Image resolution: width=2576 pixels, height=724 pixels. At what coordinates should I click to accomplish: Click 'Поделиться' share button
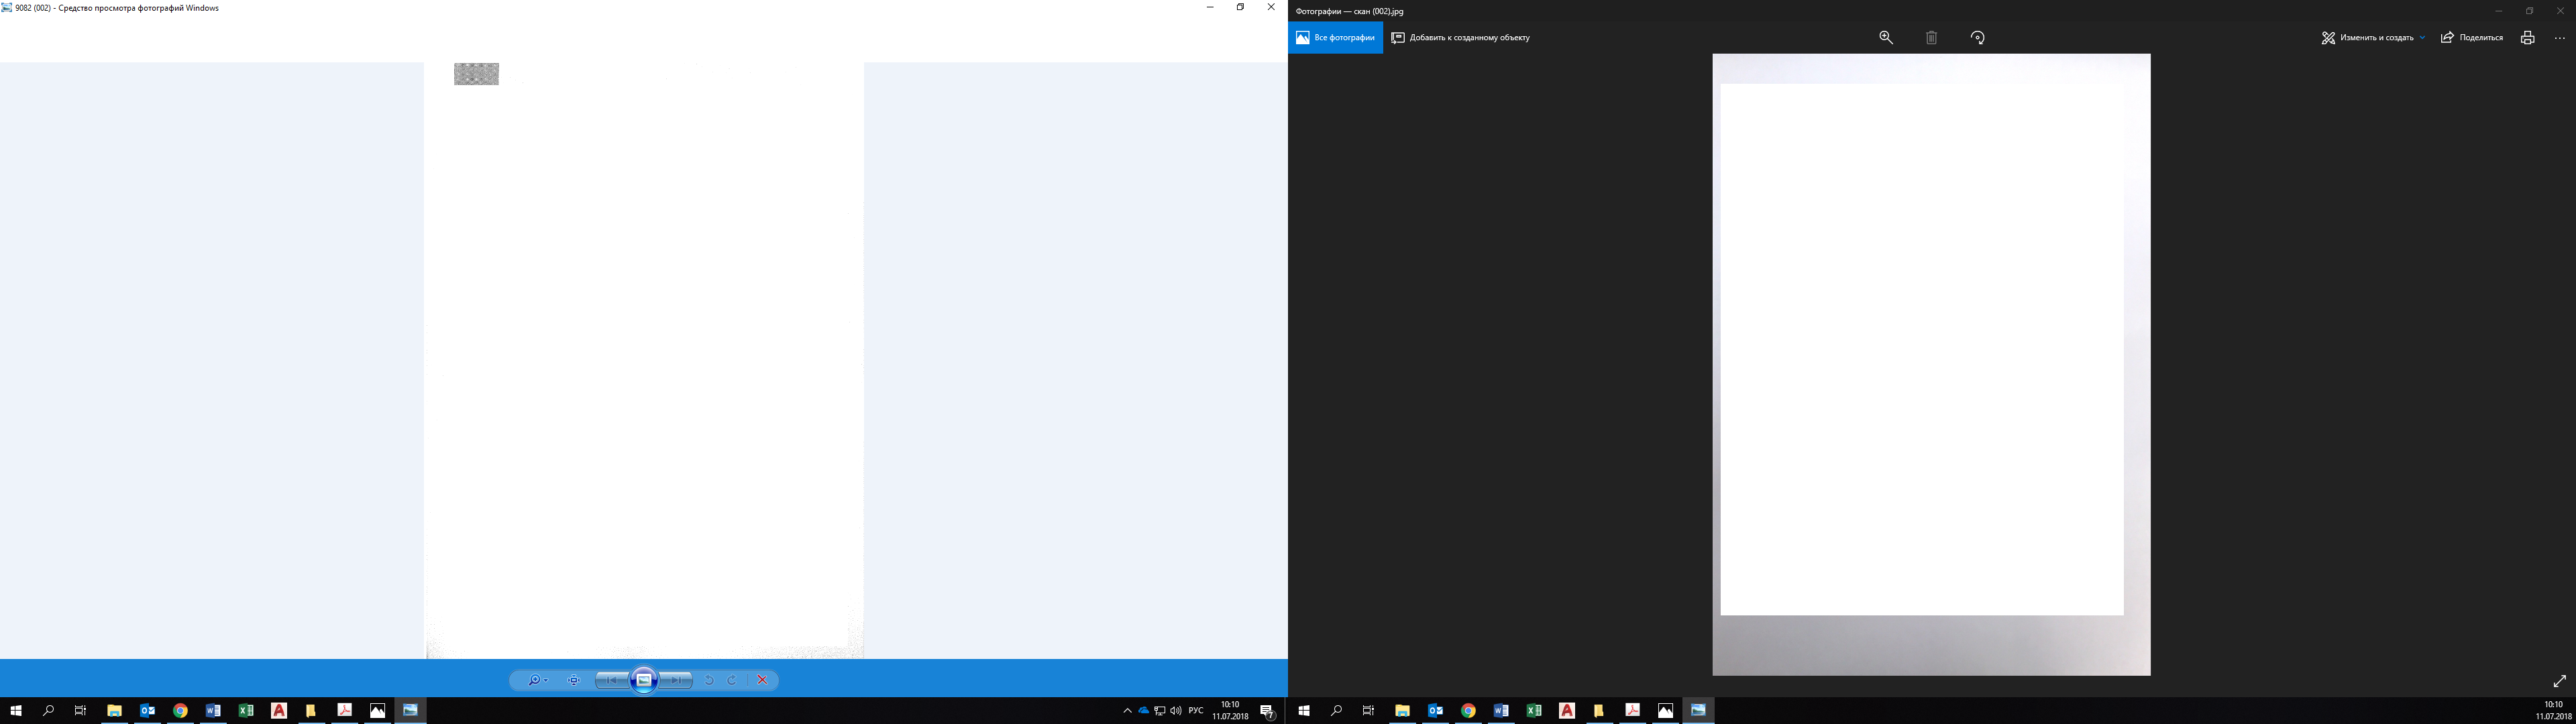pyautogui.click(x=2472, y=38)
